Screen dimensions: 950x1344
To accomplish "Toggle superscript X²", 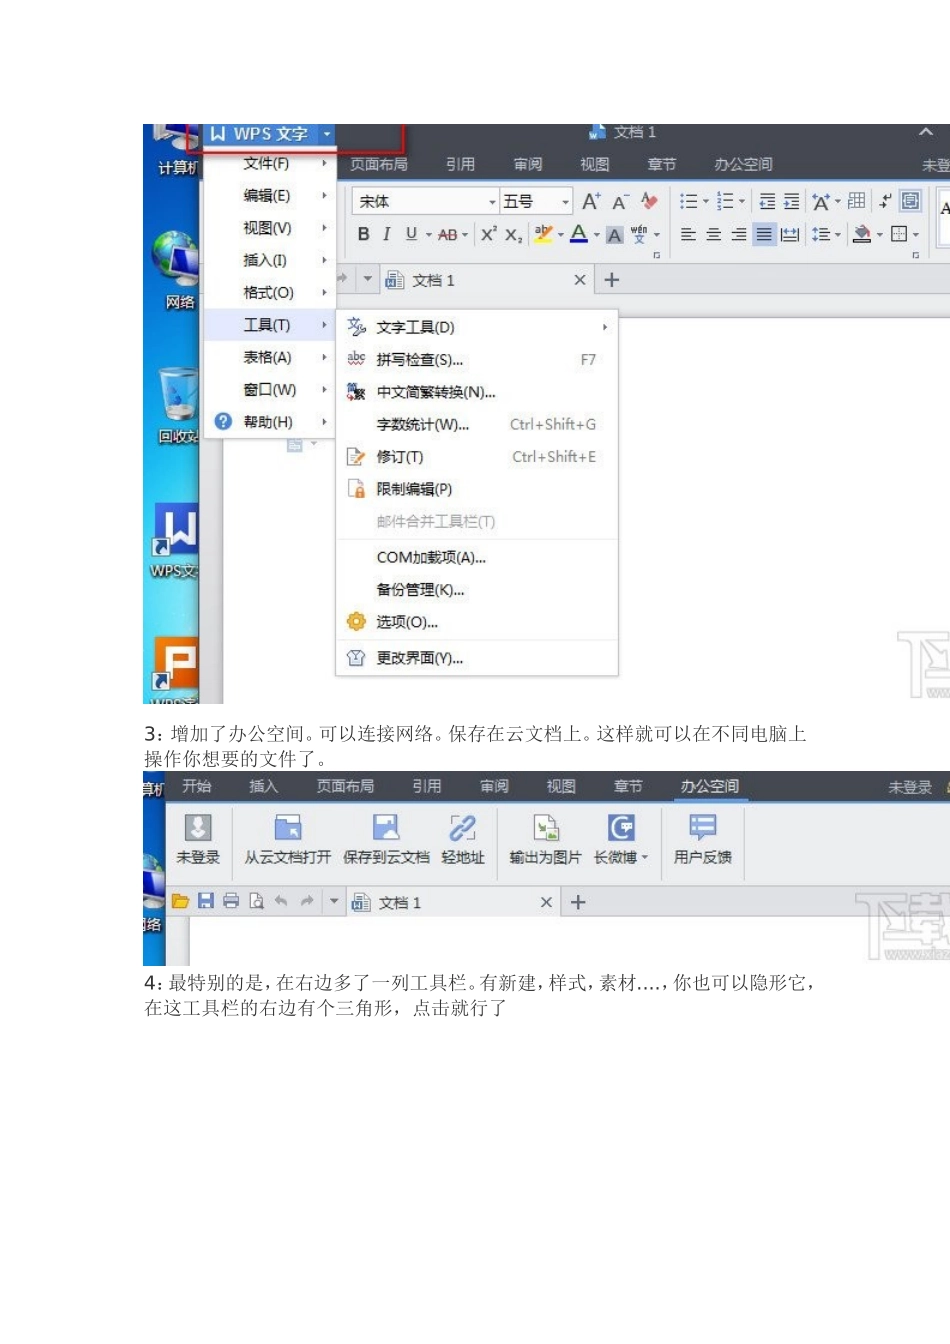I will pyautogui.click(x=488, y=234).
